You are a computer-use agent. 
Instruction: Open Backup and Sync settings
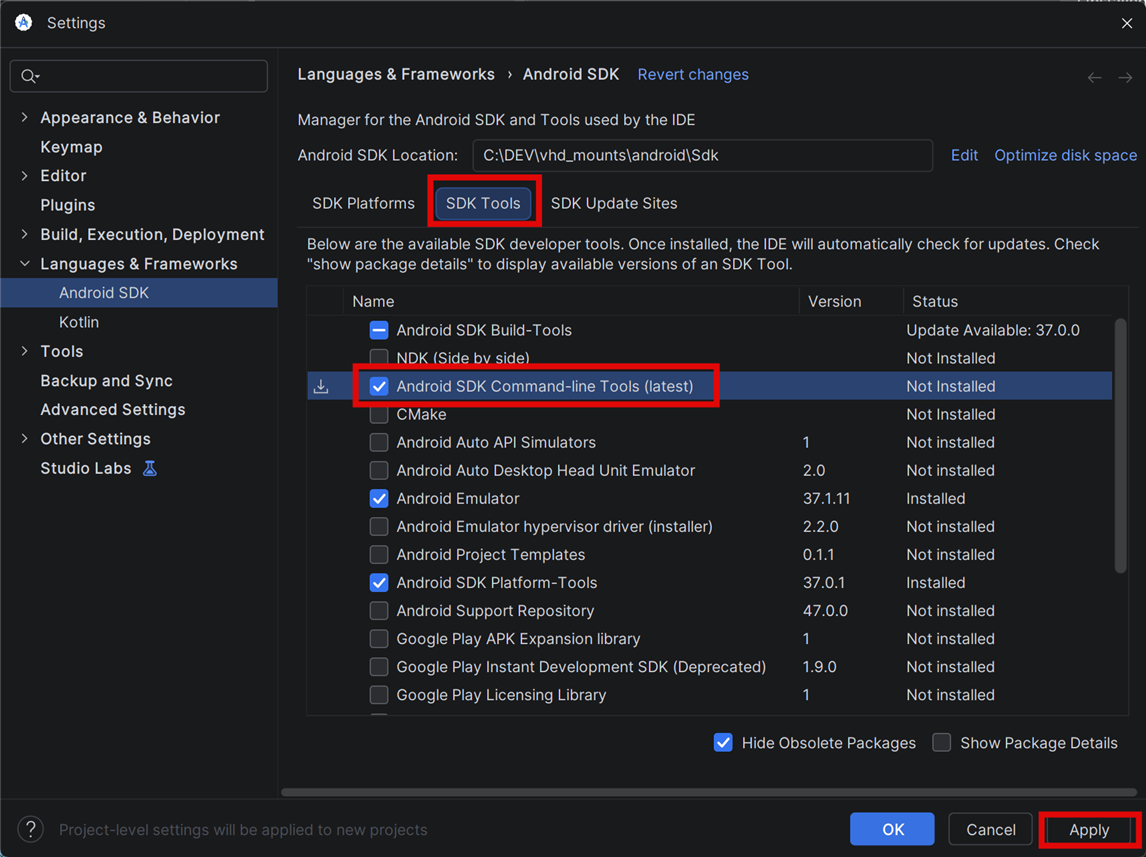point(107,381)
